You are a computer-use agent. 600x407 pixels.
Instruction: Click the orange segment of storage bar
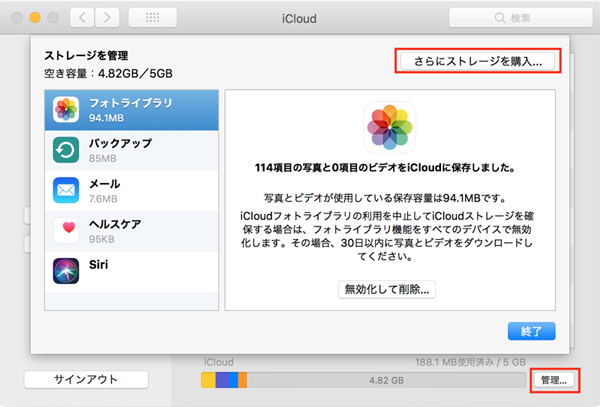click(x=242, y=380)
